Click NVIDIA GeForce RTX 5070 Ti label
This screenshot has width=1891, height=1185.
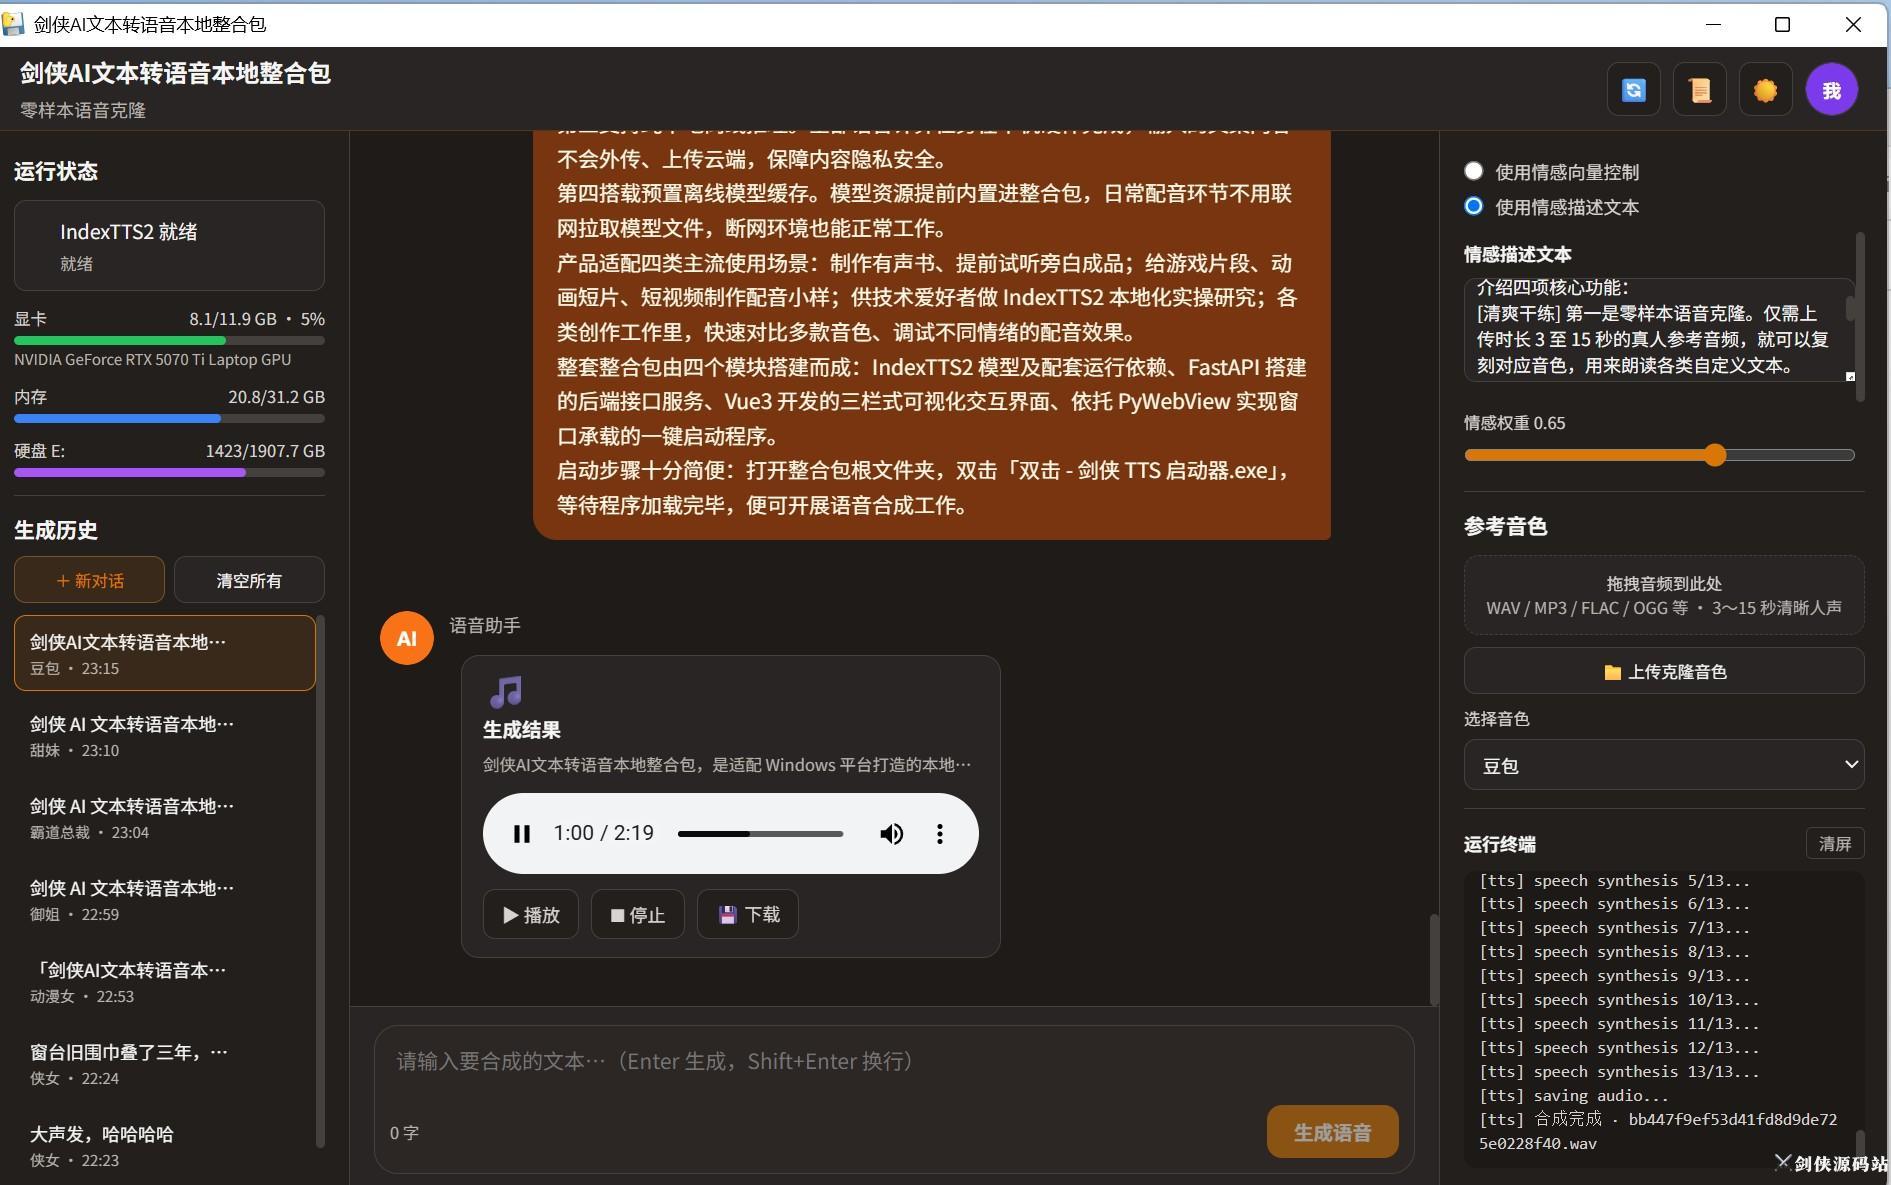click(x=153, y=359)
